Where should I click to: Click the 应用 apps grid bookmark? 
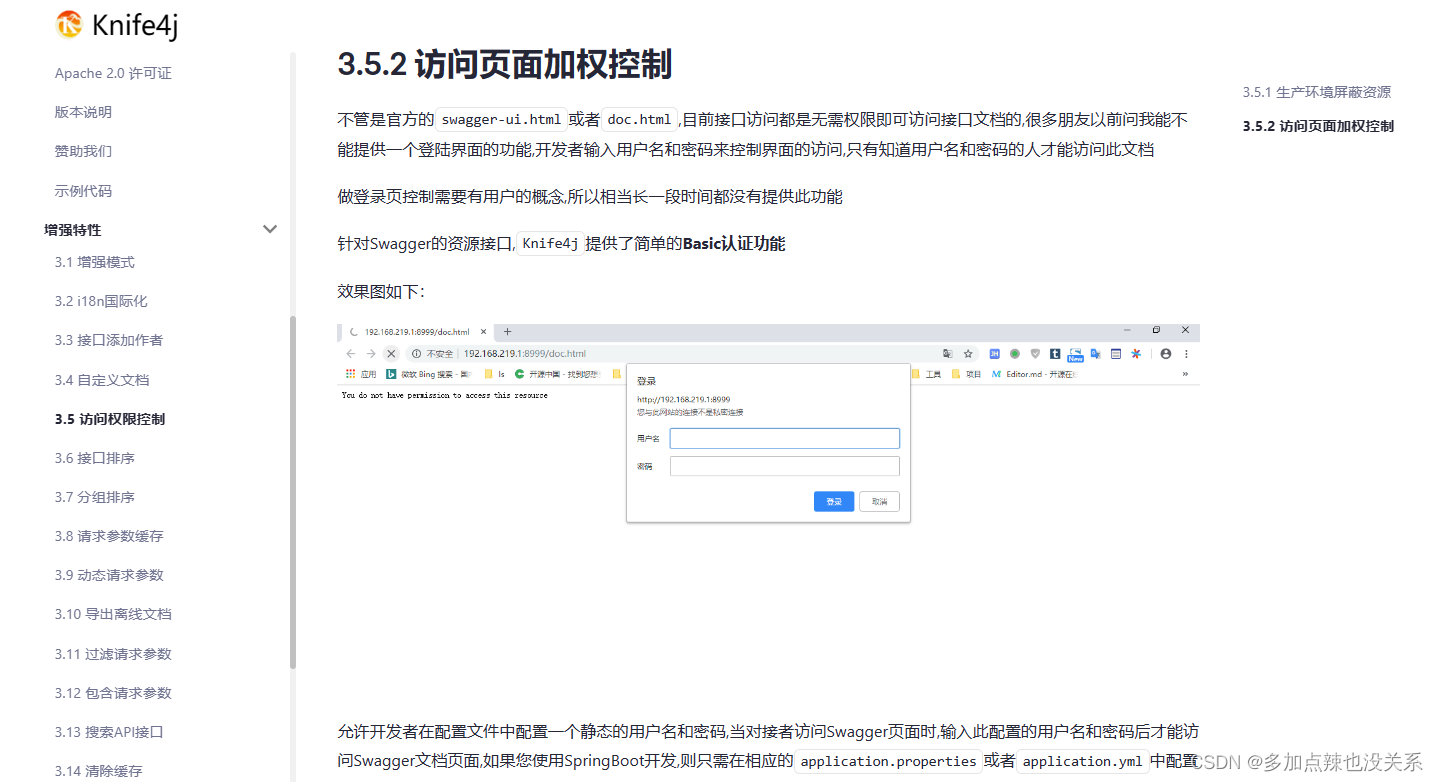click(361, 374)
